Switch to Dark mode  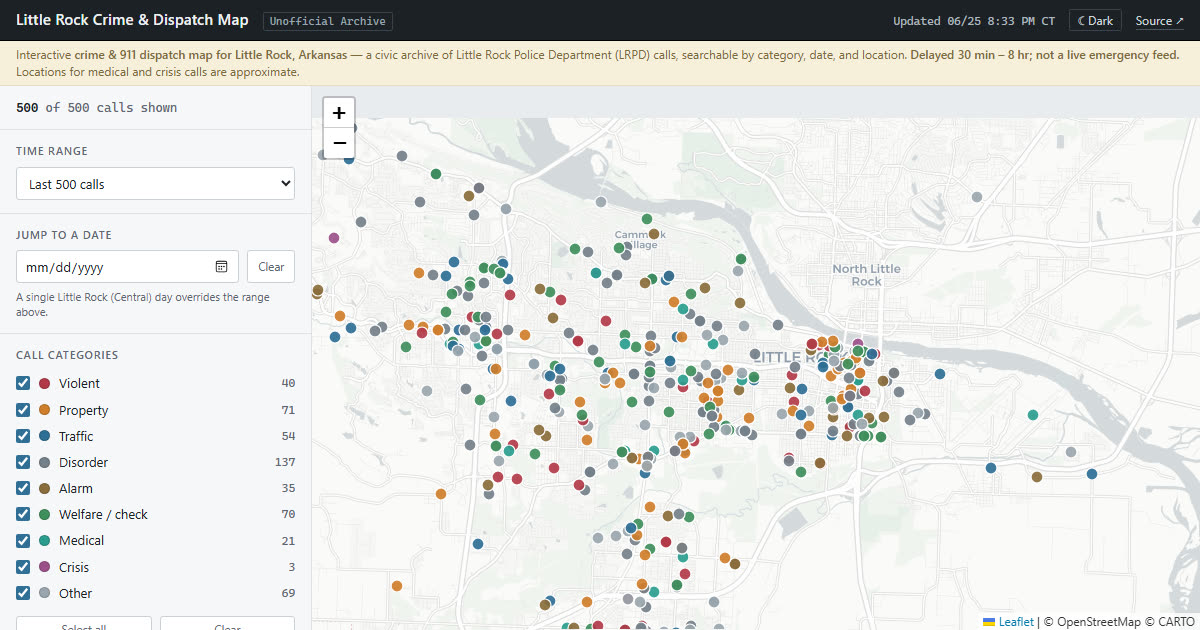[x=1095, y=21]
